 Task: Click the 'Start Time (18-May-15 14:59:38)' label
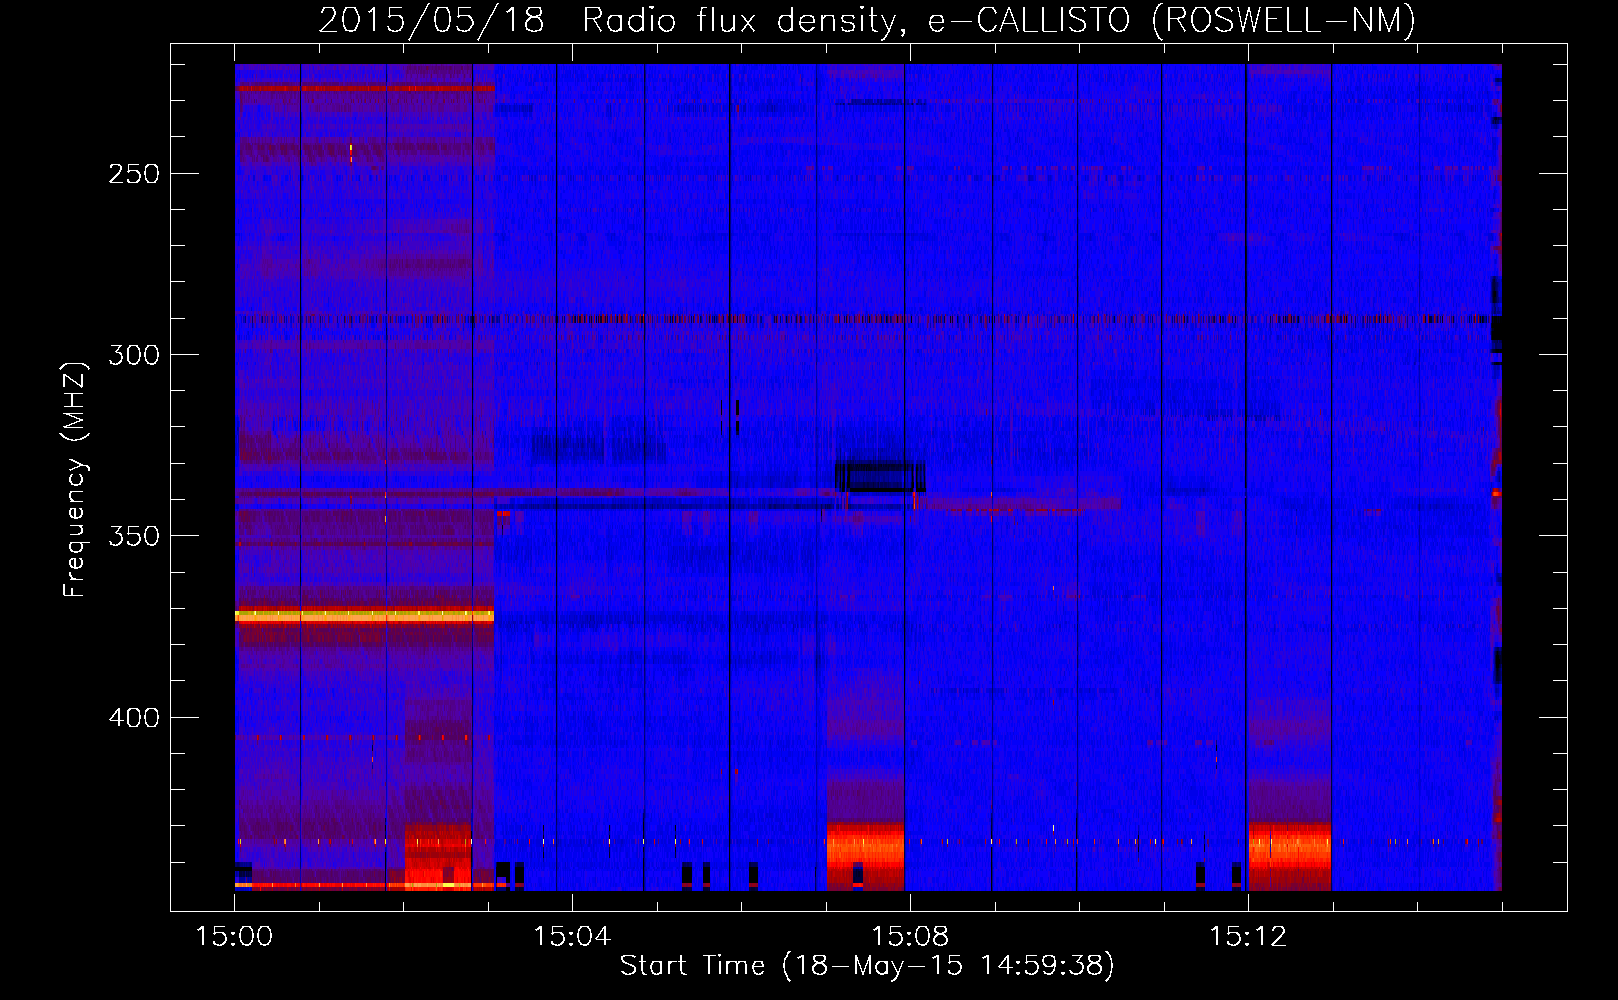point(867,966)
